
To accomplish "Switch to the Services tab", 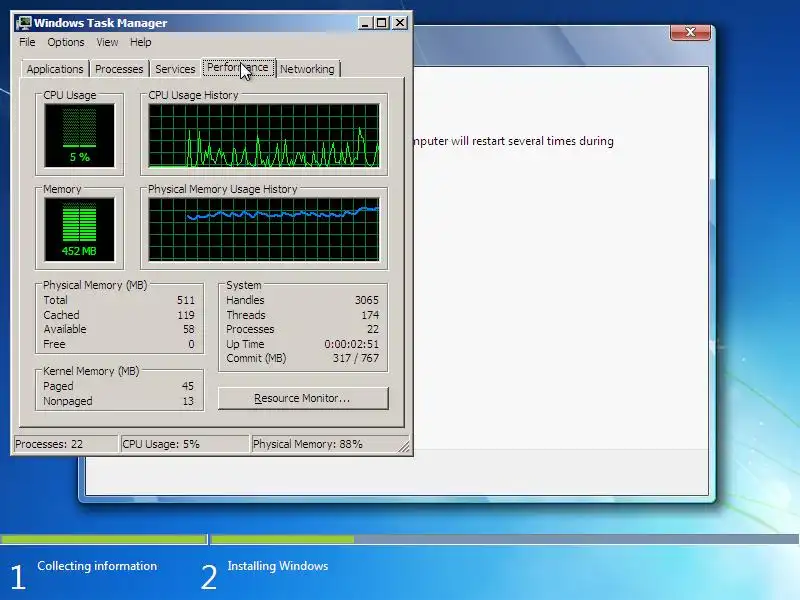I will point(175,69).
